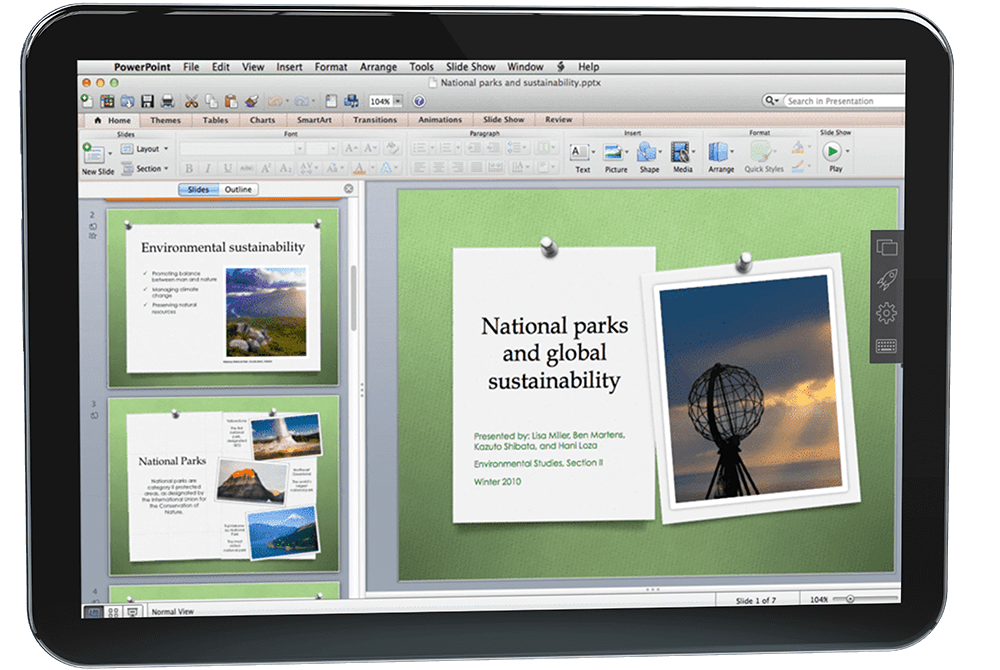This screenshot has height=670, width=1000.
Task: Click the Save floppy disk icon
Action: click(x=147, y=101)
